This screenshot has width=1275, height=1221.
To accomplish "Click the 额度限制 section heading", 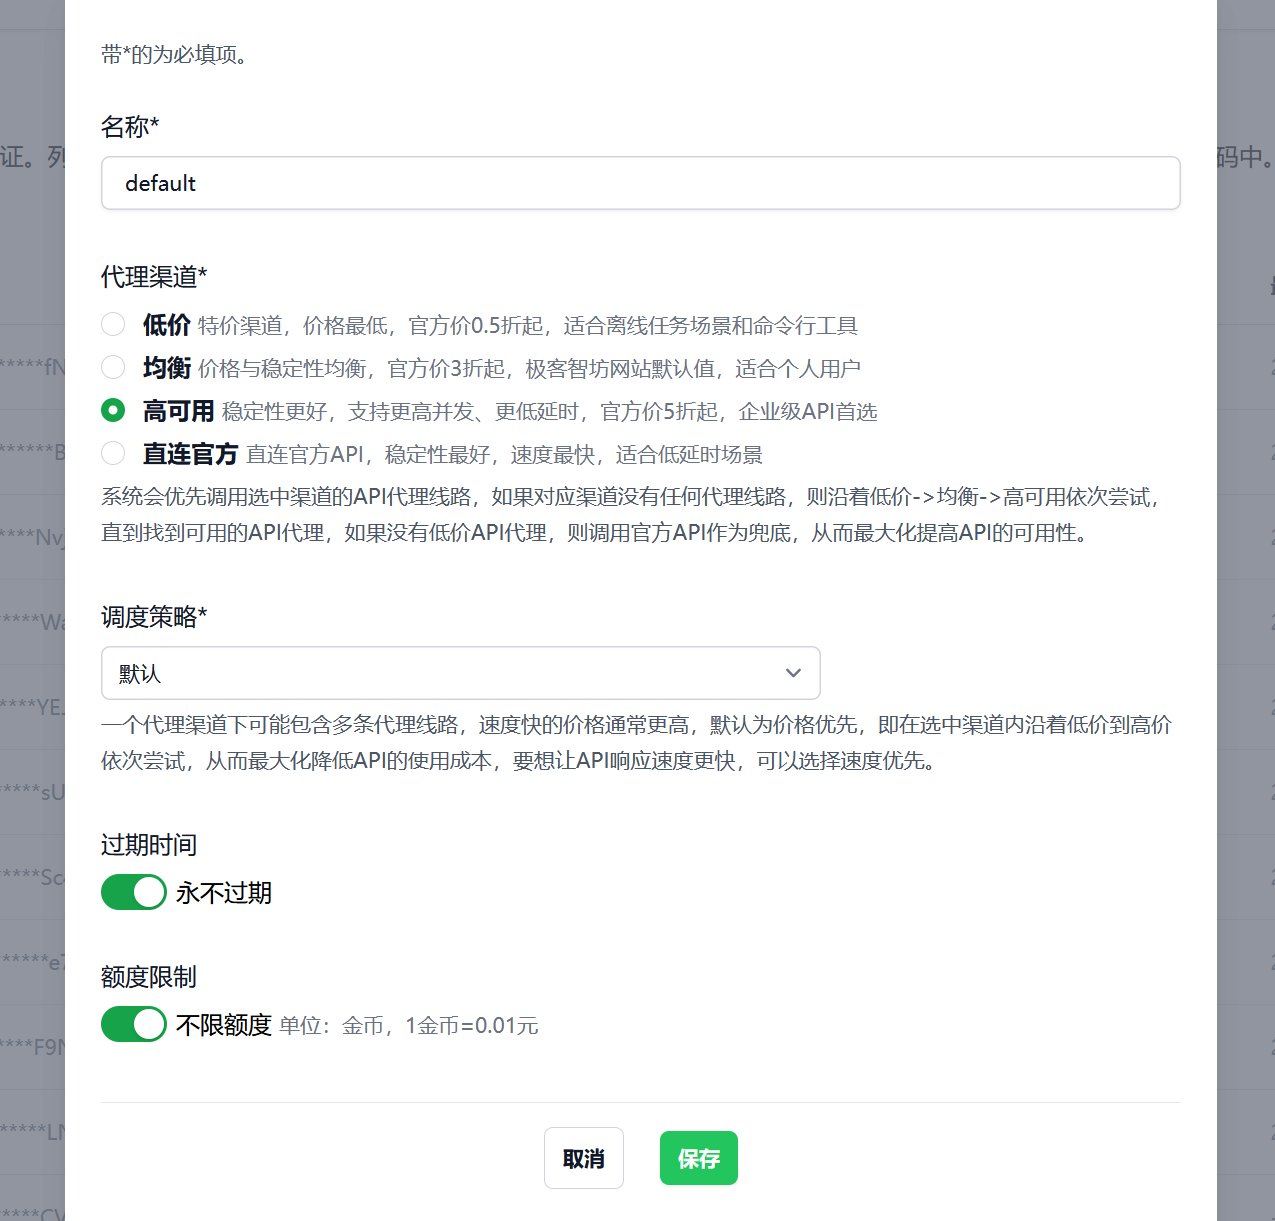I will [148, 977].
